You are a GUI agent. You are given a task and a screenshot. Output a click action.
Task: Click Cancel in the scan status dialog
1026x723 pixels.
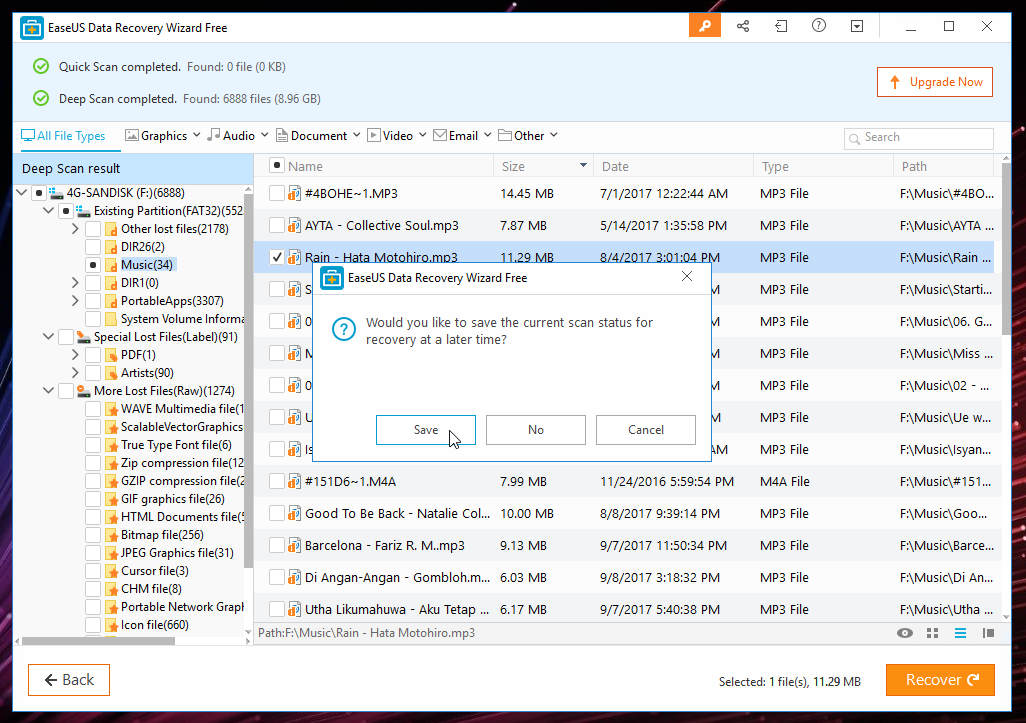tap(646, 430)
